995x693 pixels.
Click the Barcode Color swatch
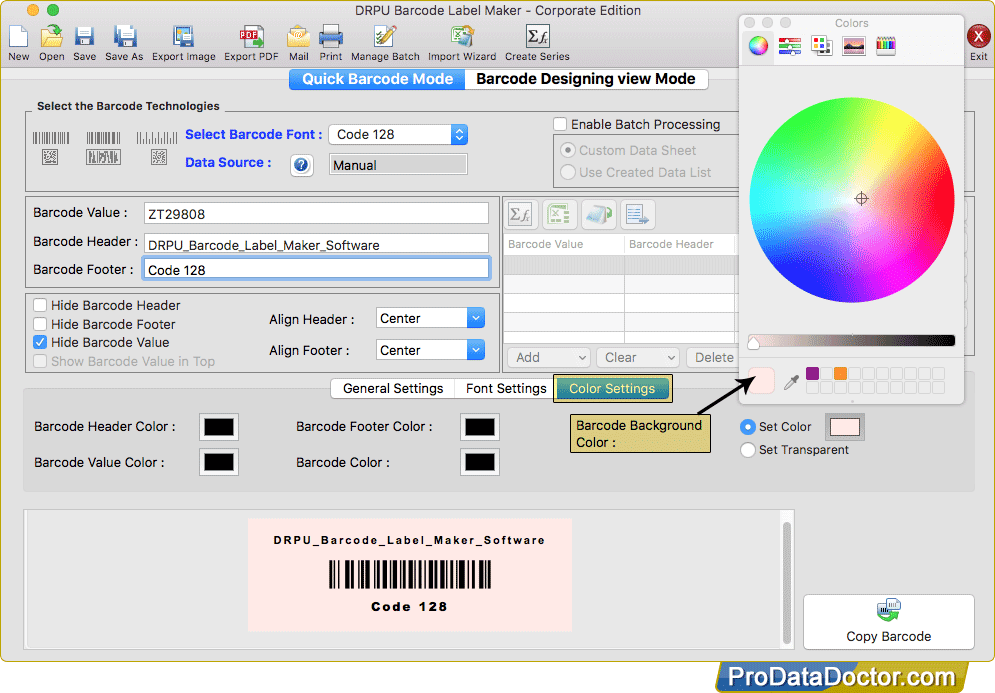click(x=480, y=462)
